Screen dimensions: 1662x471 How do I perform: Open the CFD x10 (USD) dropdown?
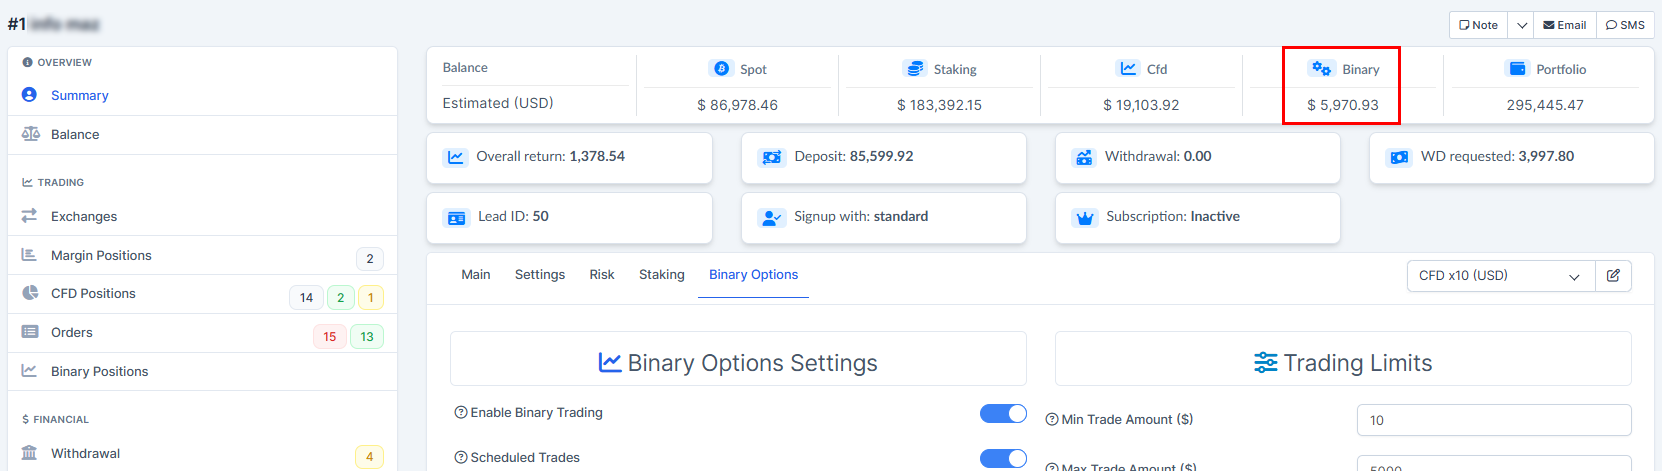[x=1498, y=276]
